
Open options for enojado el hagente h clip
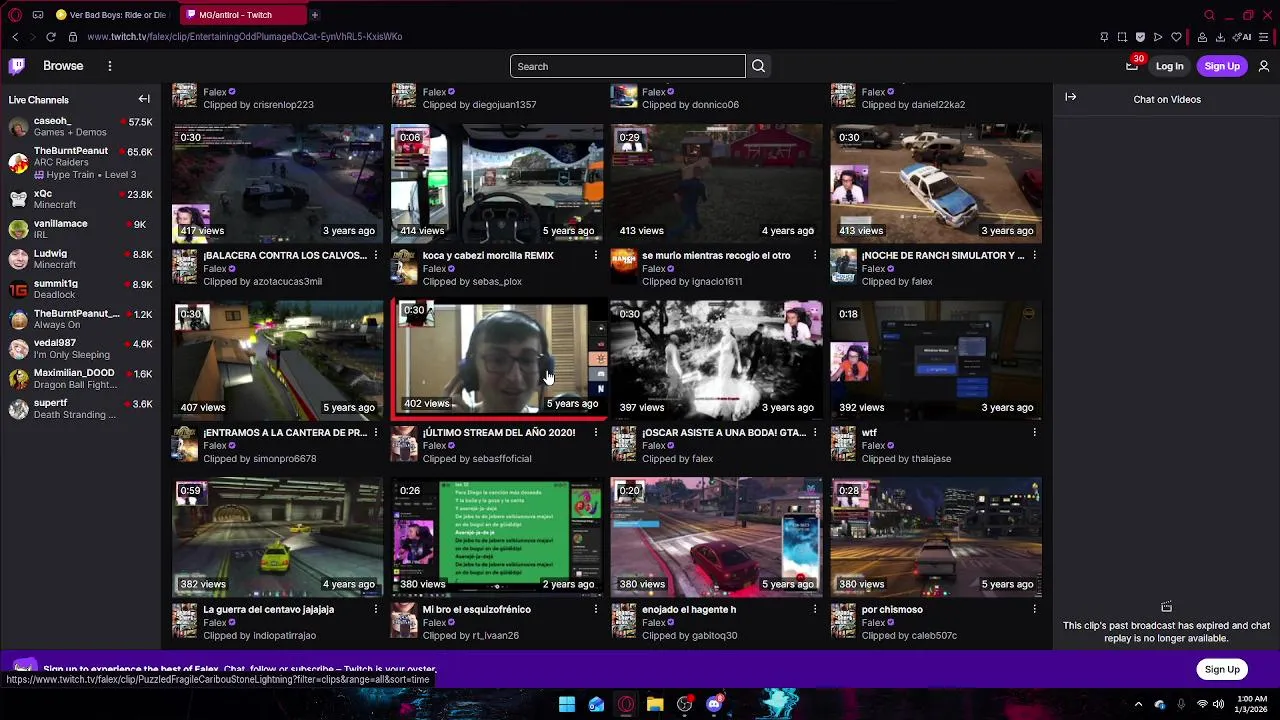pos(814,609)
